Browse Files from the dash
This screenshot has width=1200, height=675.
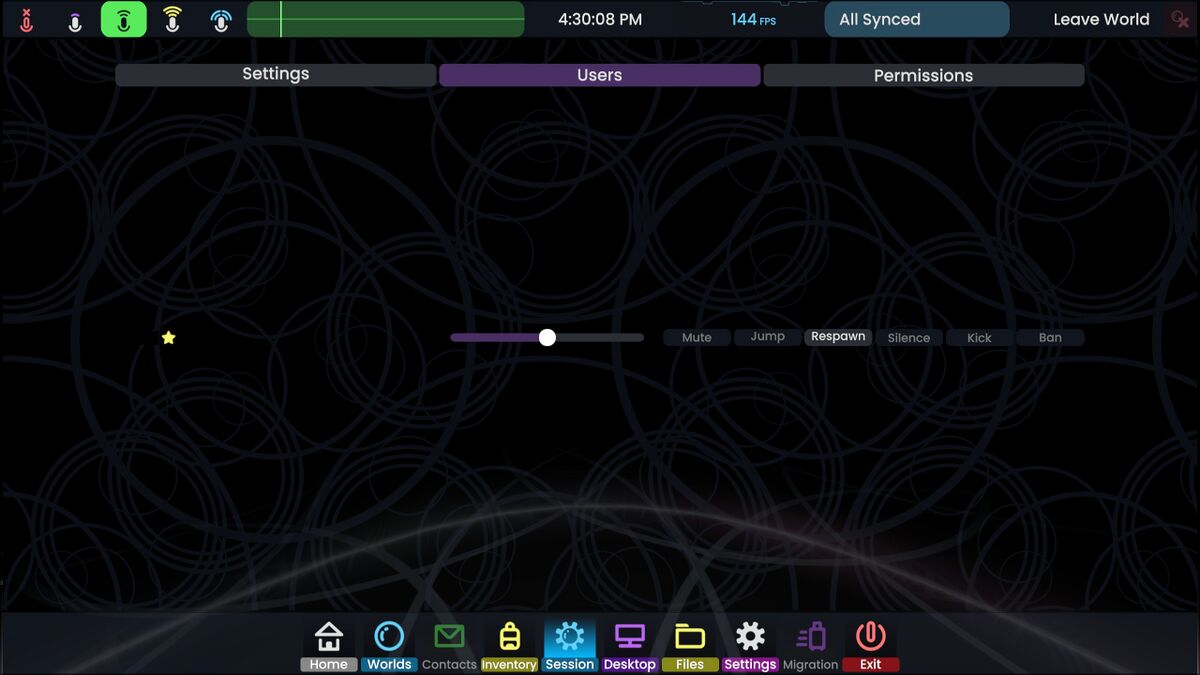pyautogui.click(x=690, y=643)
